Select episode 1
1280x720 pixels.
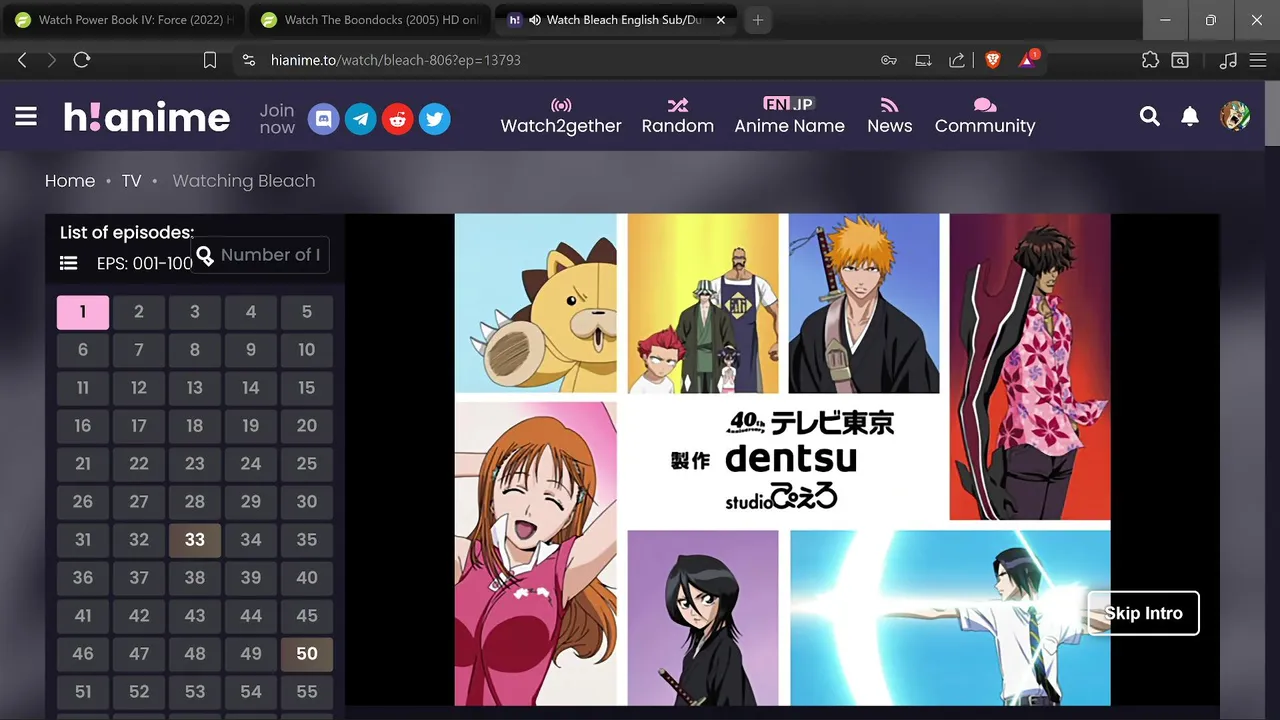tap(83, 312)
